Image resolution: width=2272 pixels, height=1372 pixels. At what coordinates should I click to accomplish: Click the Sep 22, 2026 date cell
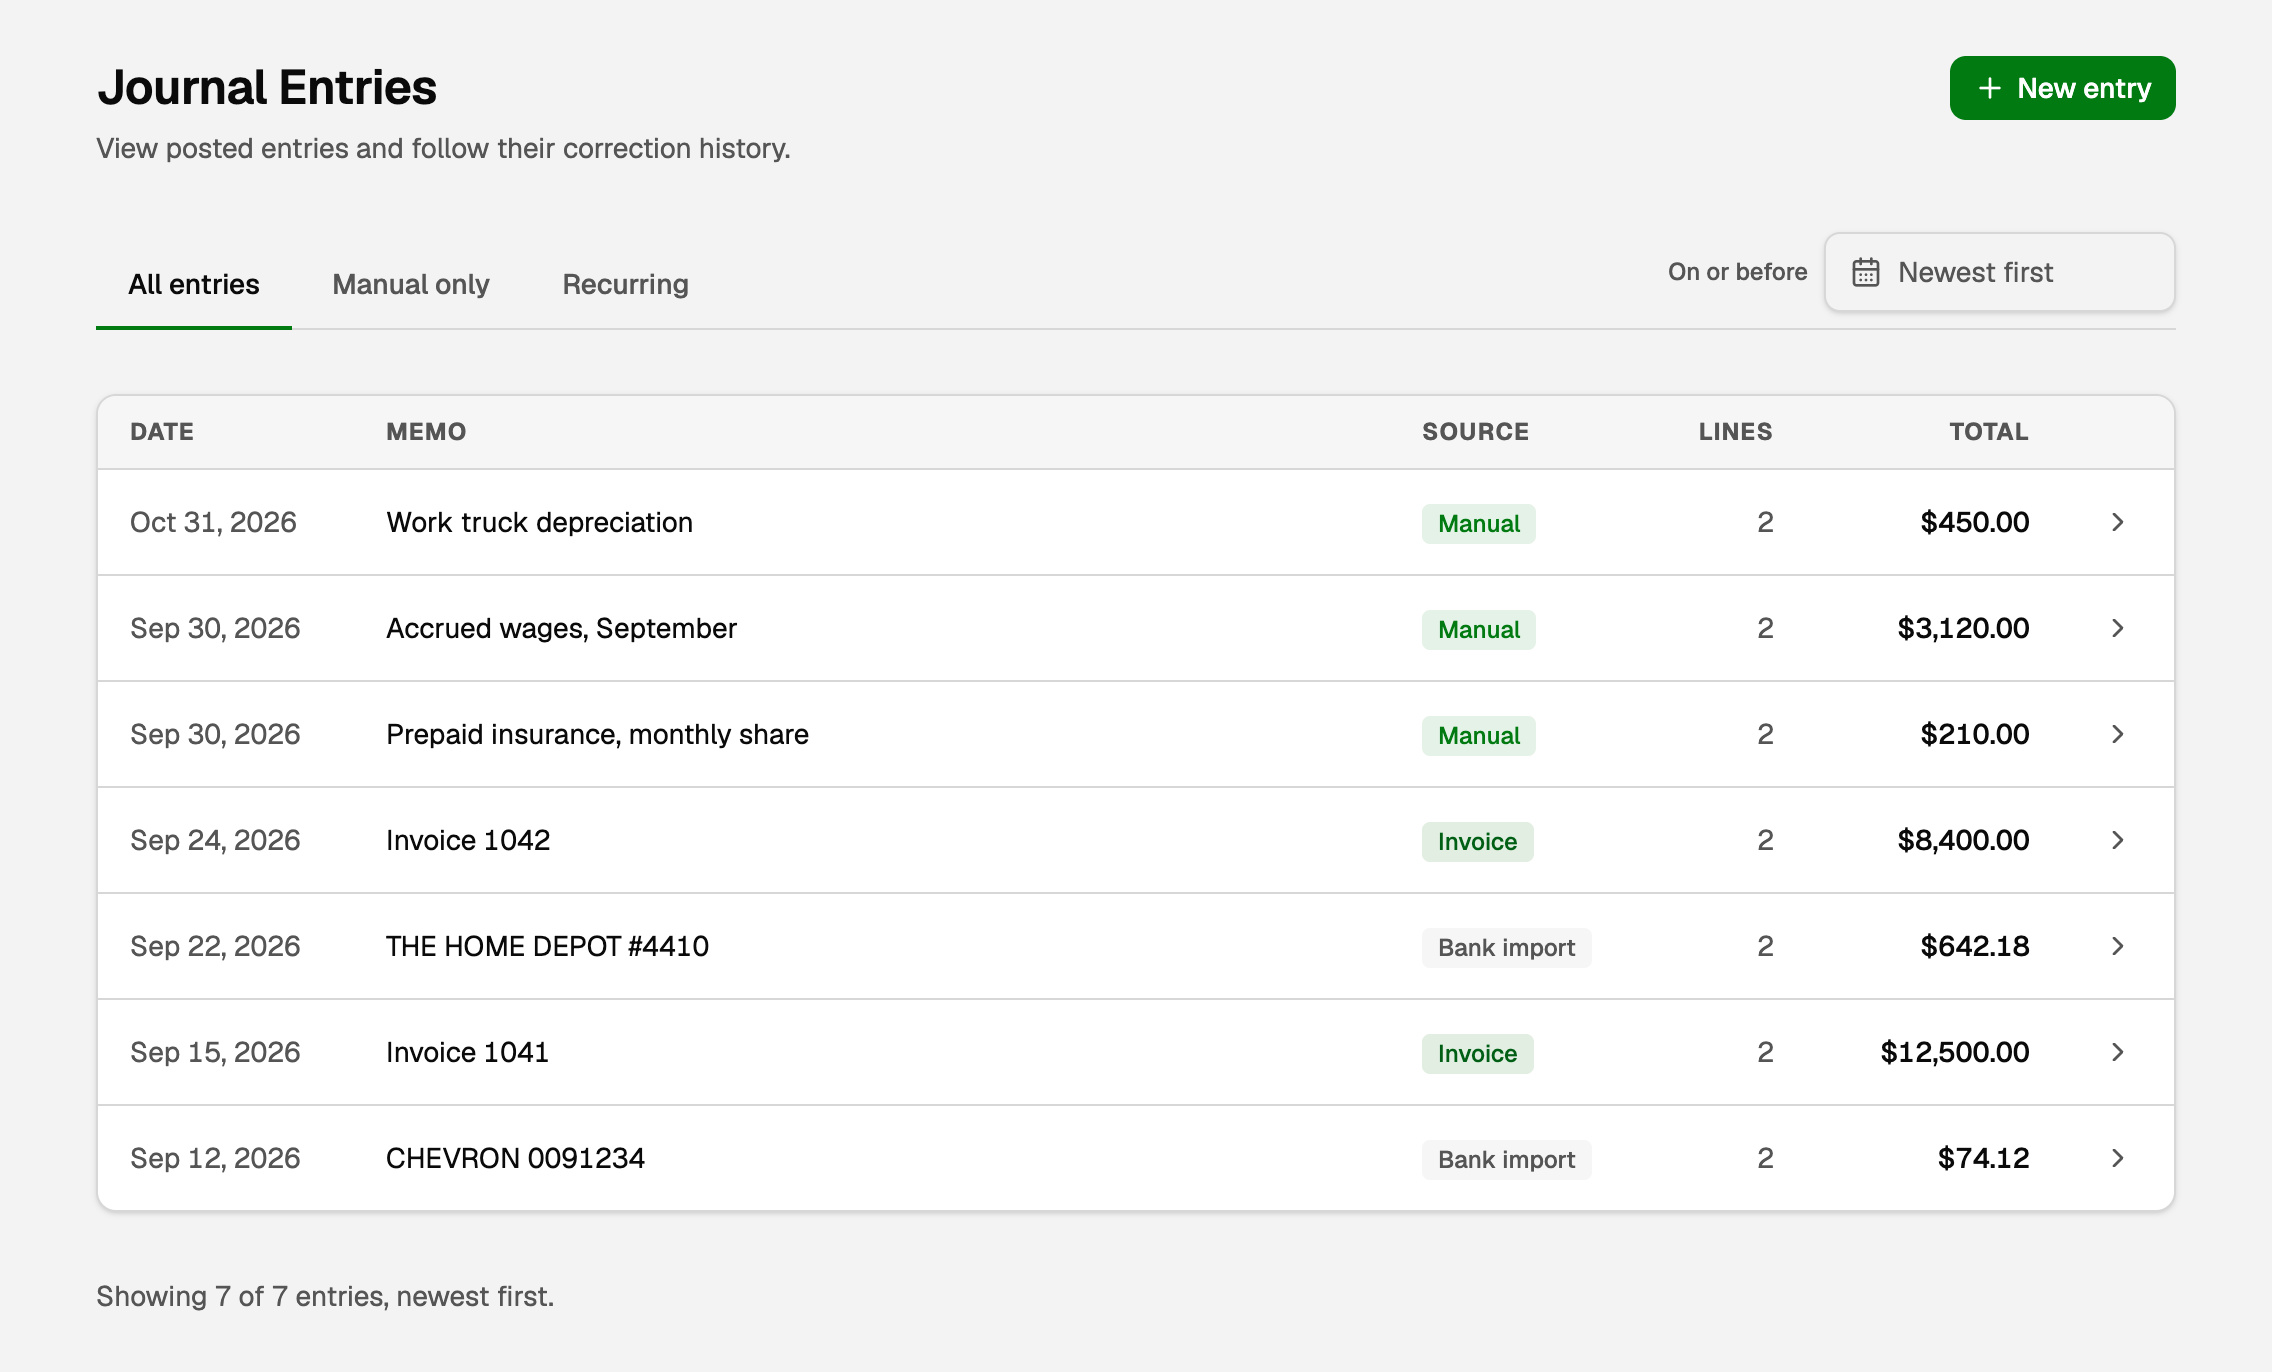215,946
